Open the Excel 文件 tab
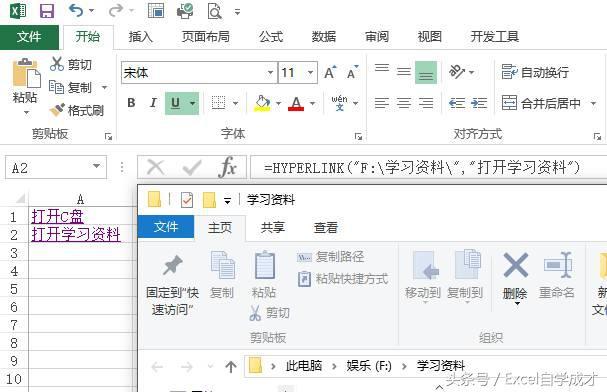607x392 pixels. 29,37
